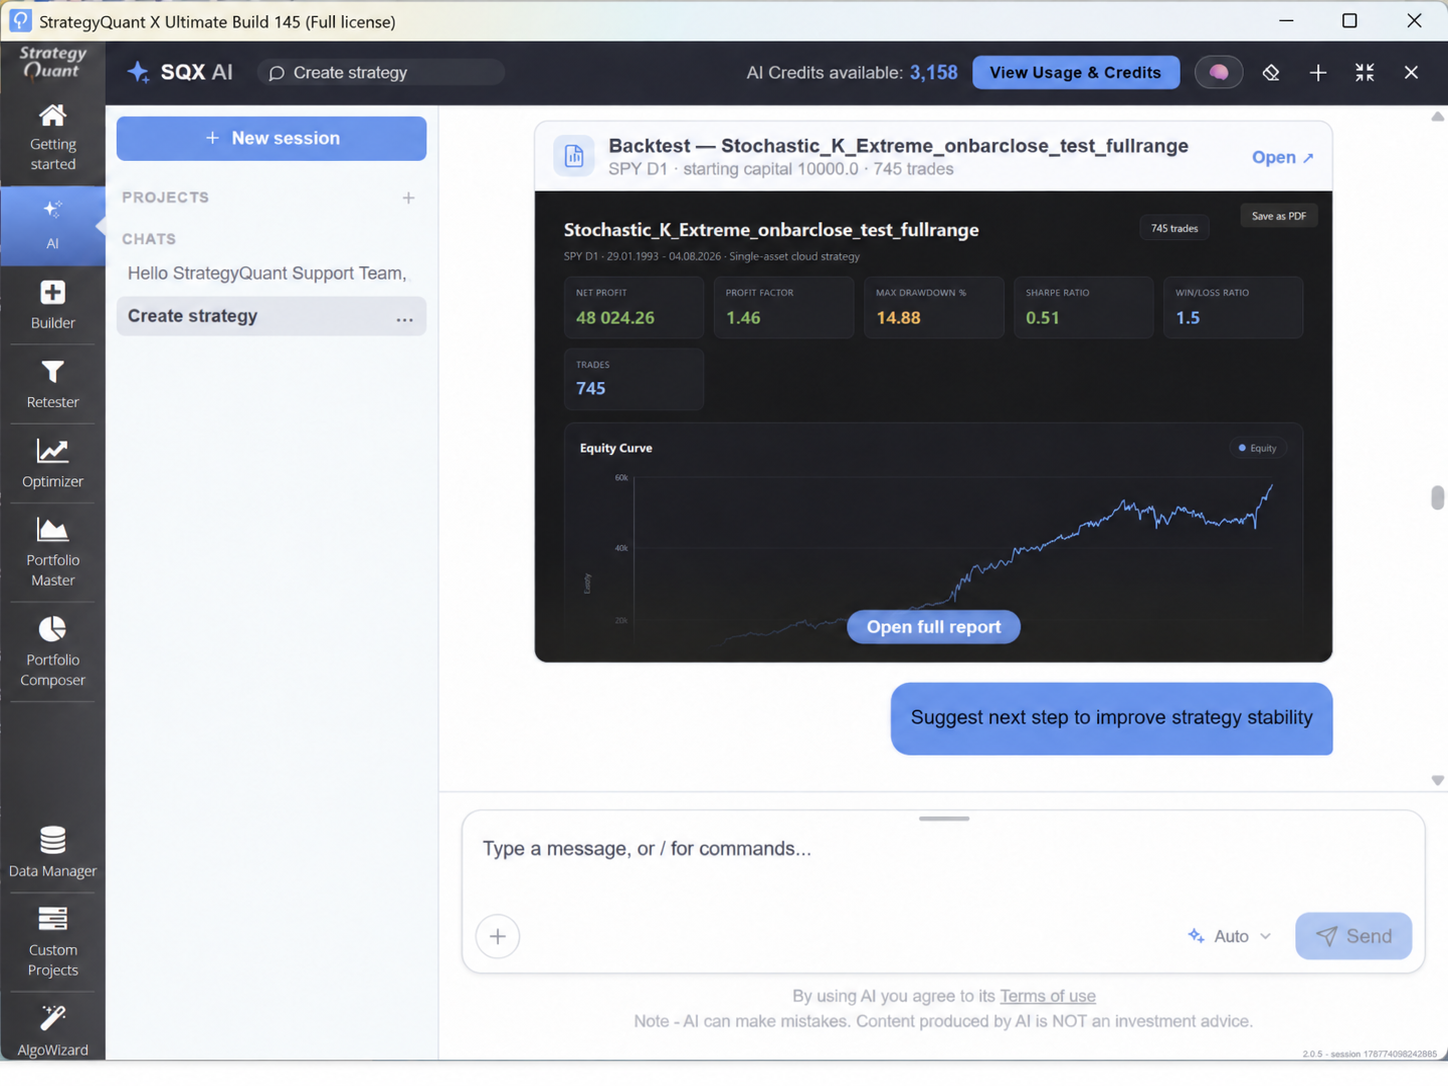
Task: Start a New session
Action: (271, 138)
